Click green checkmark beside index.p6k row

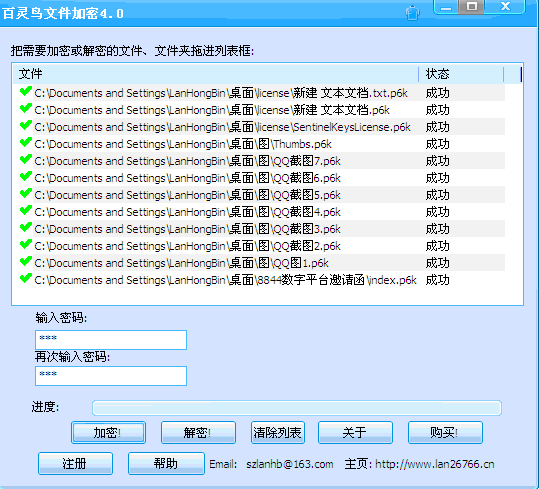point(26,279)
